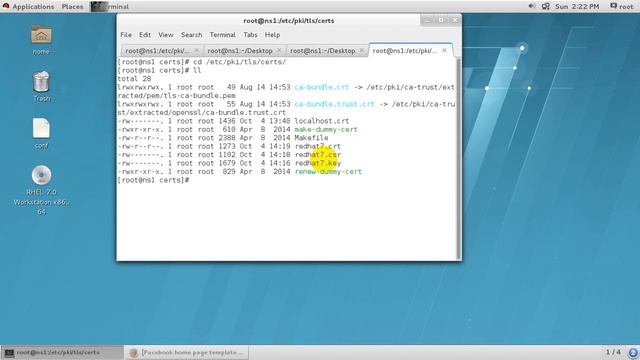Close the third terminal tab

(x=362, y=50)
